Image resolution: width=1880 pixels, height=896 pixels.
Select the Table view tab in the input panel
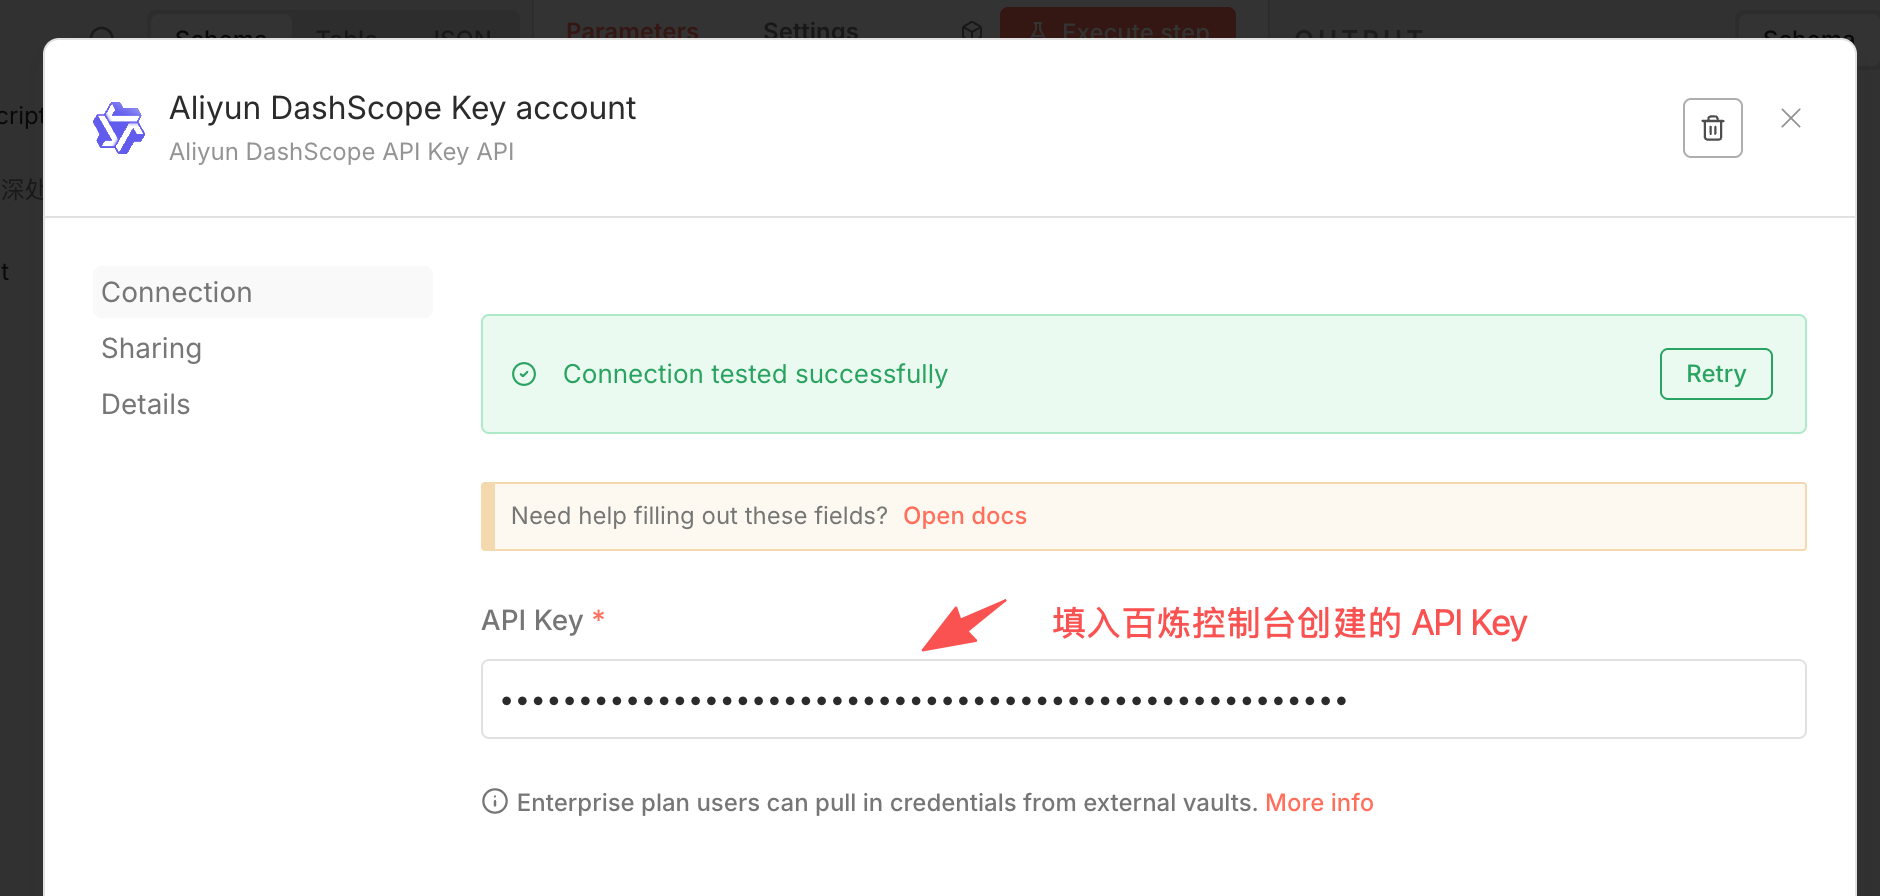[346, 32]
